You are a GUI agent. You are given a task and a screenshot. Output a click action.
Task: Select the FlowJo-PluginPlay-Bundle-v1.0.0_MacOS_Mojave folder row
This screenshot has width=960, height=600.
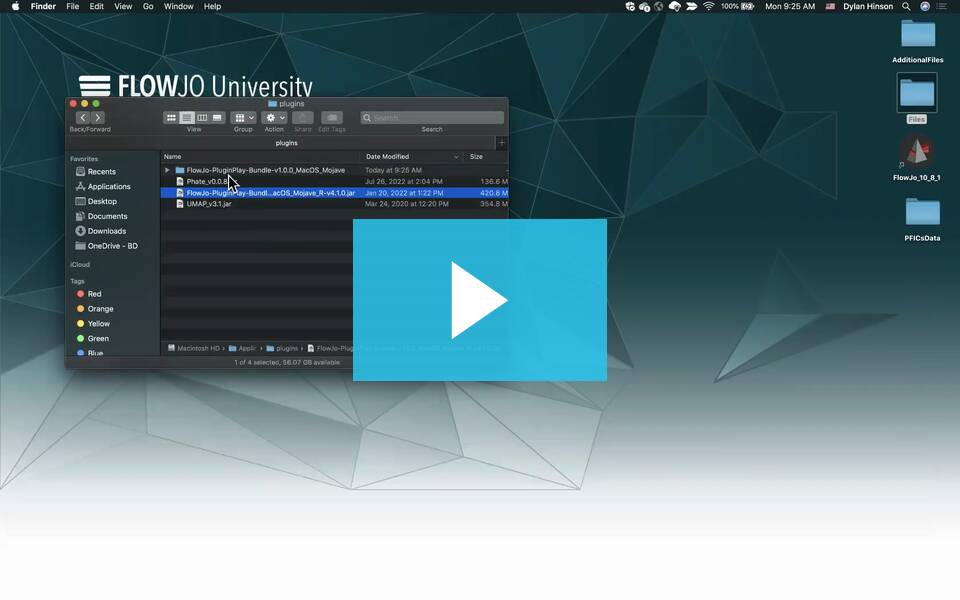pyautogui.click(x=334, y=170)
